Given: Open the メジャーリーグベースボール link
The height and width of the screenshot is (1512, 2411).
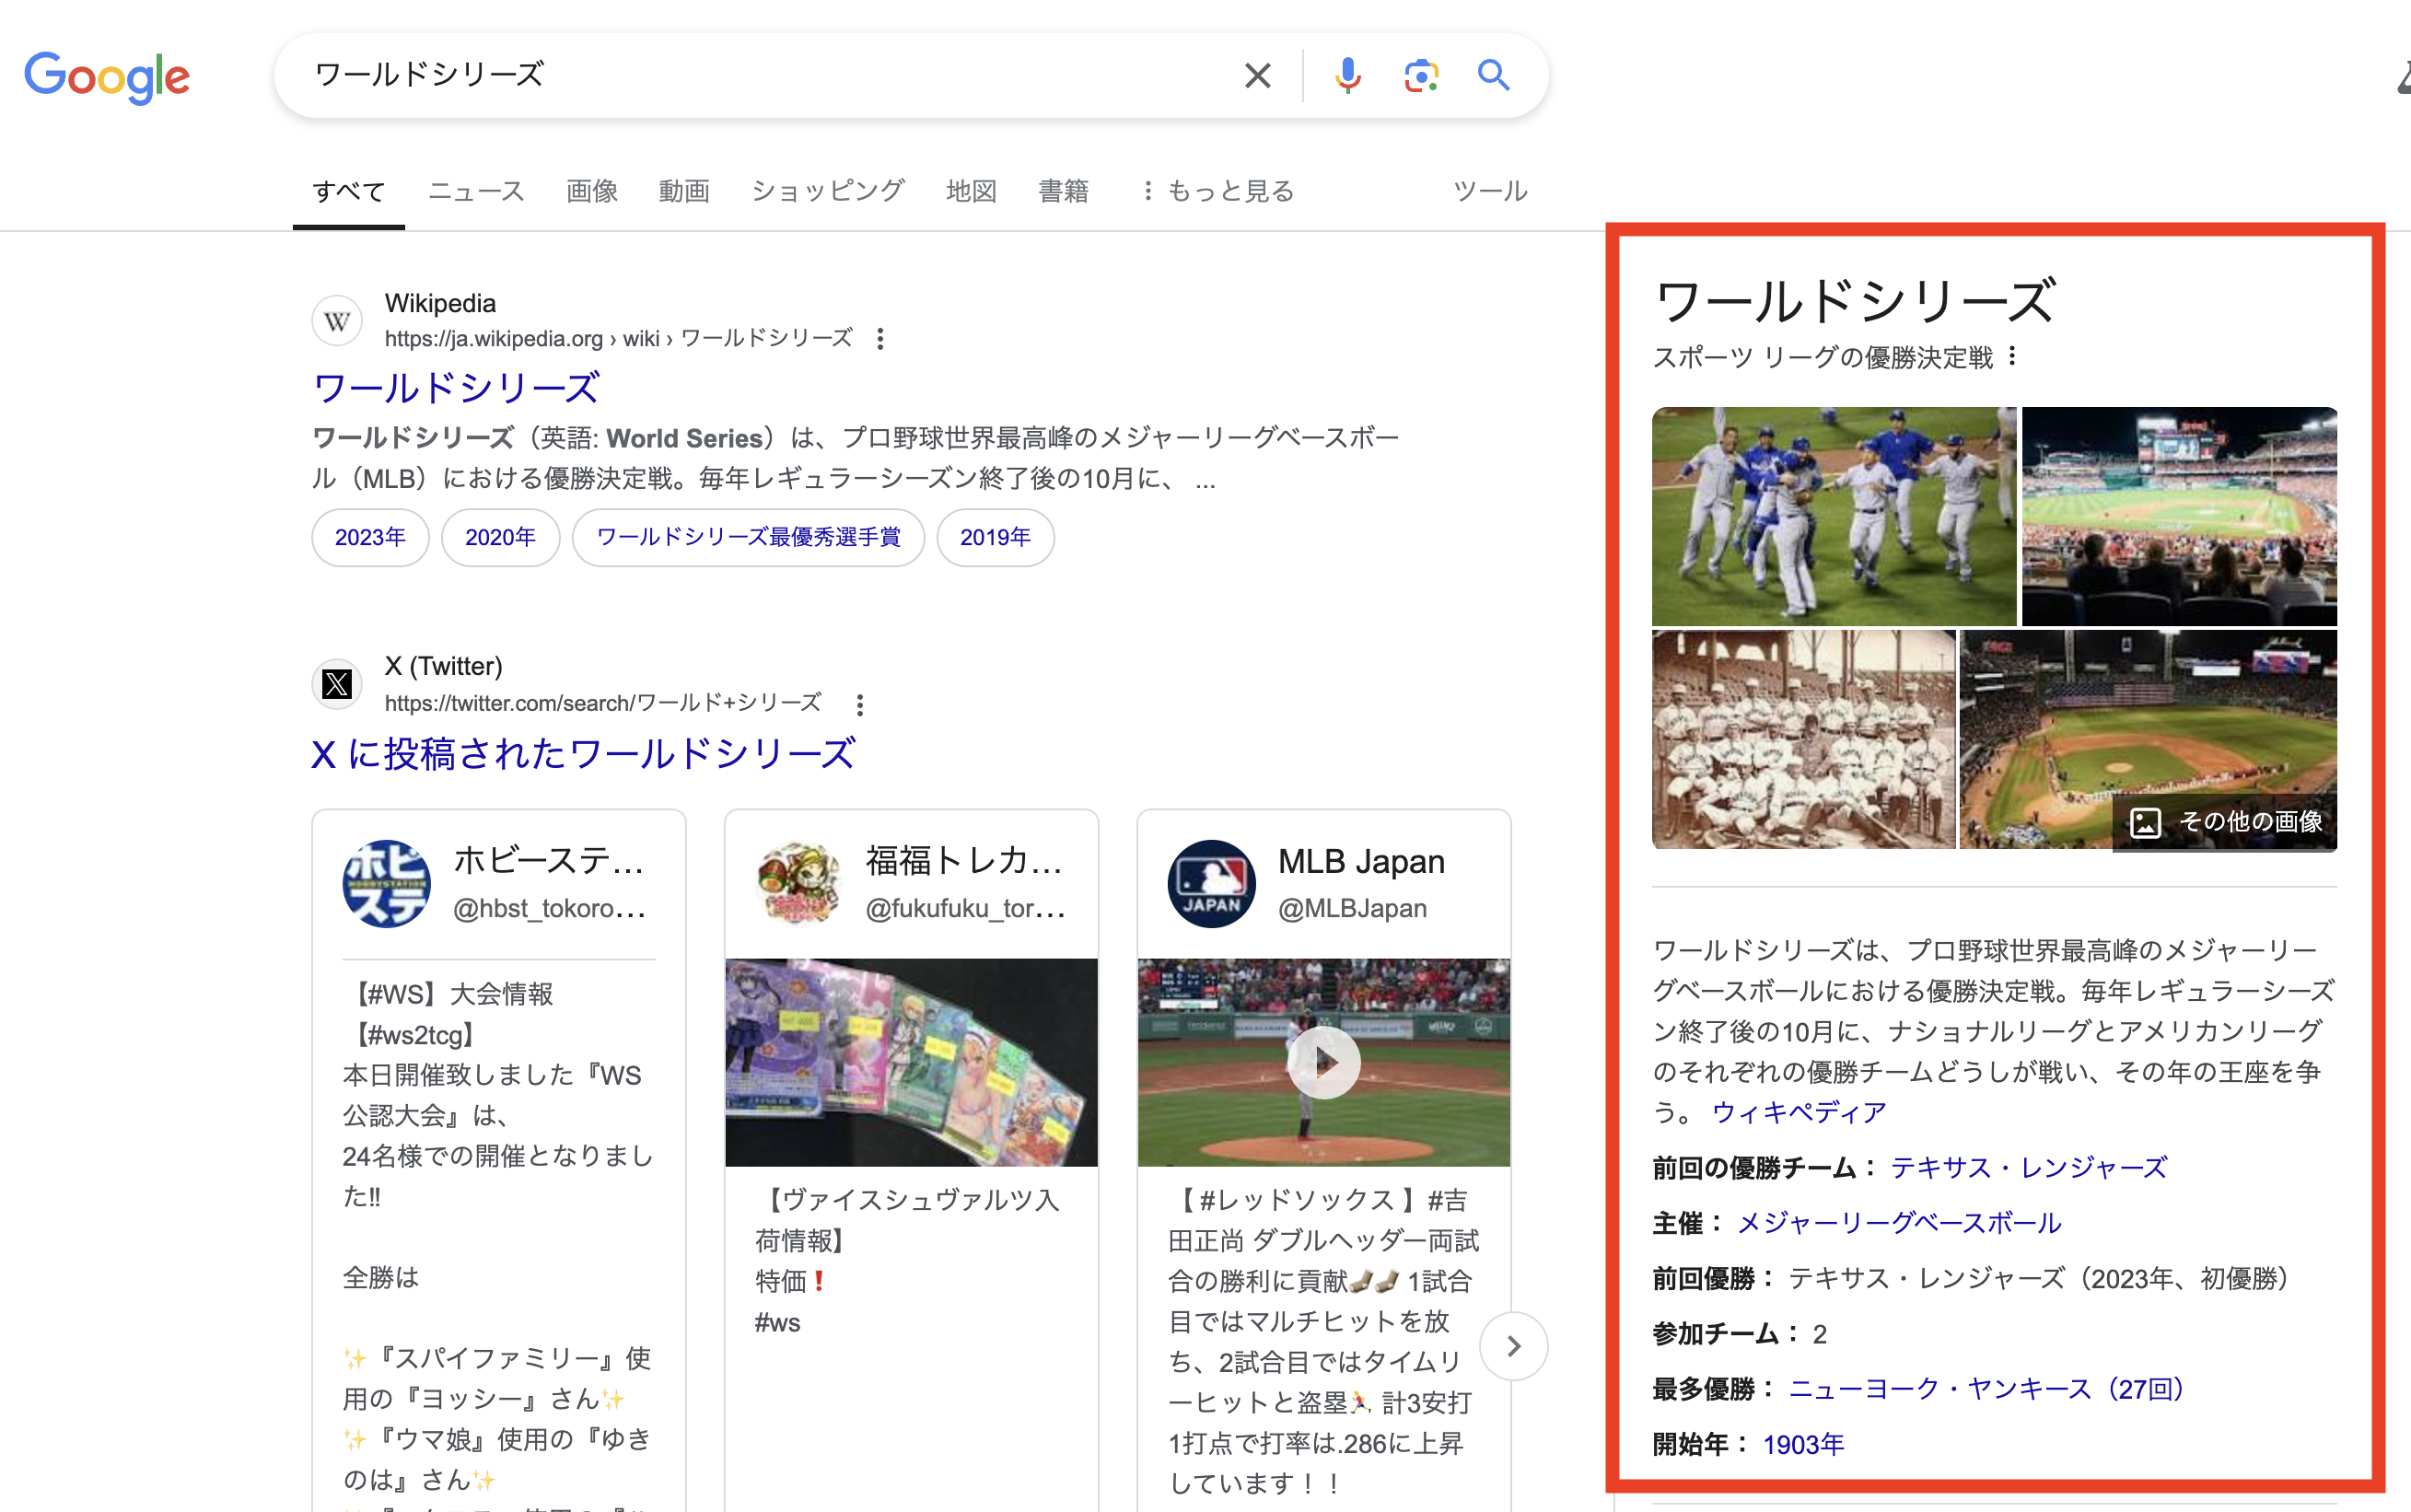Looking at the screenshot, I should click(1899, 1223).
